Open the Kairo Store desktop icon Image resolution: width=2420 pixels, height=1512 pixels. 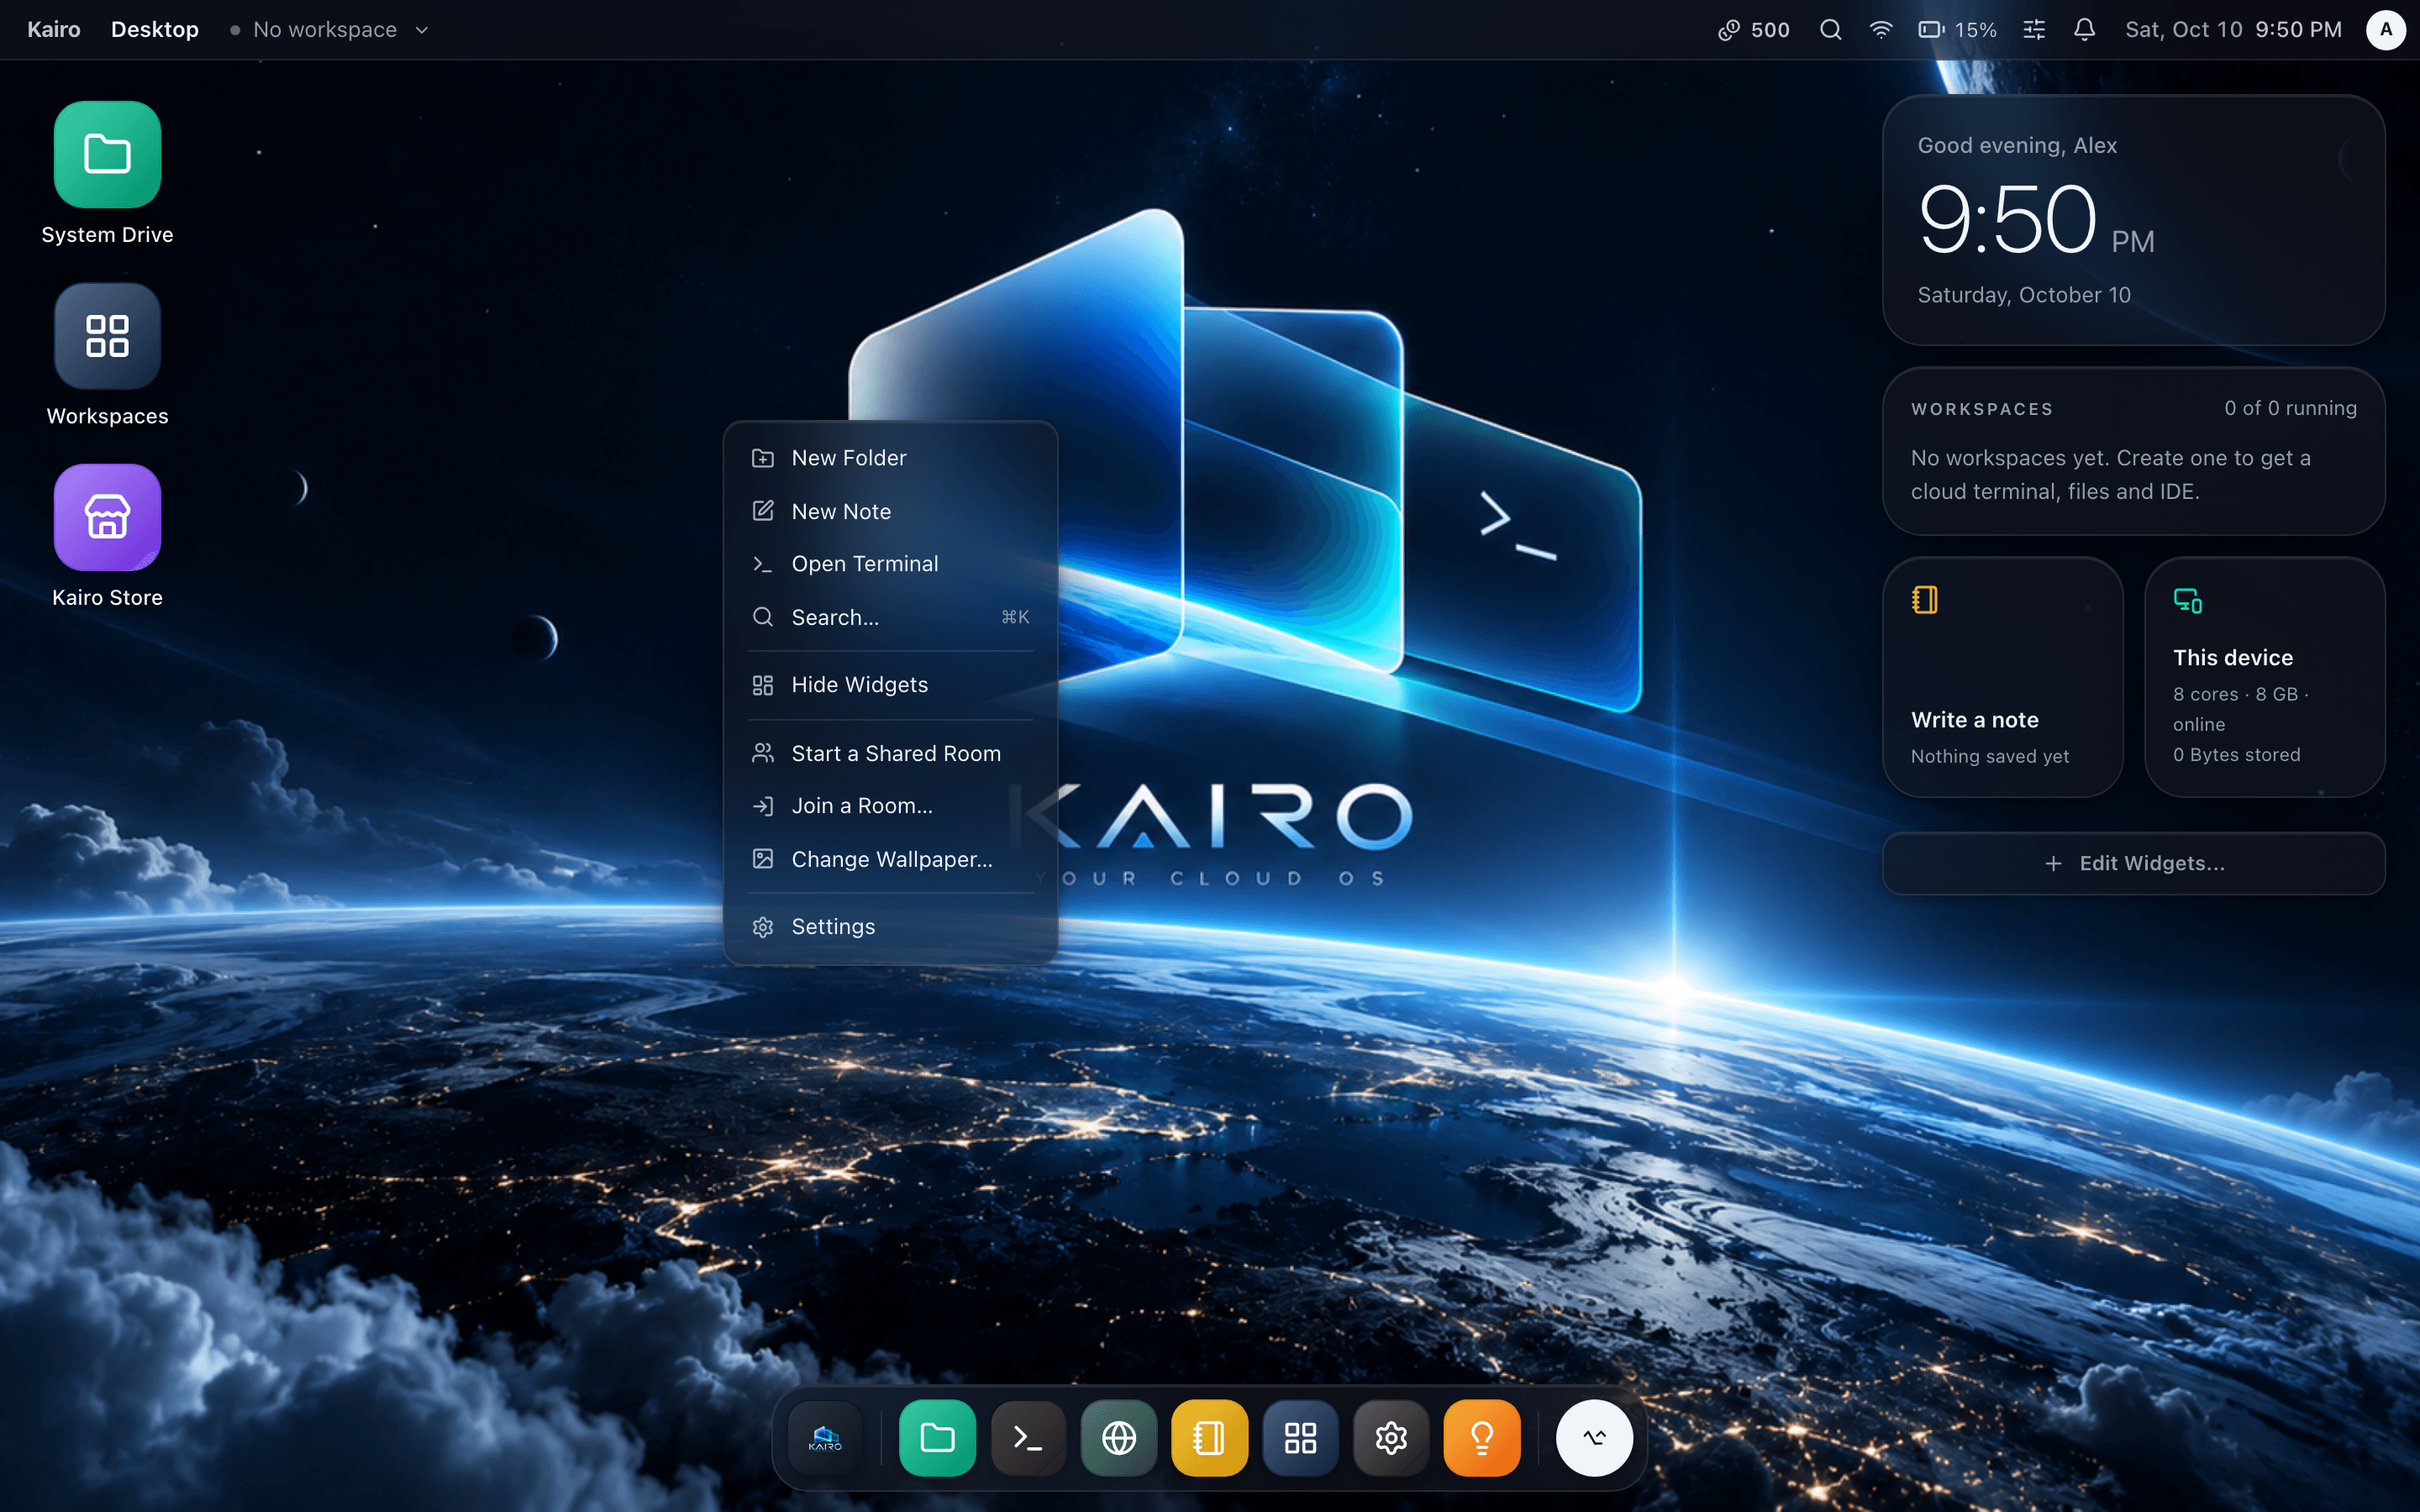tap(107, 517)
